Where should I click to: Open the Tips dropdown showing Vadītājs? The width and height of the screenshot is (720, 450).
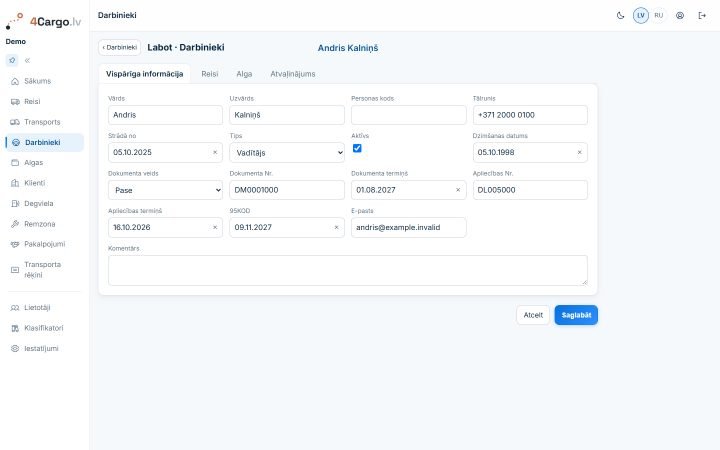pos(287,152)
